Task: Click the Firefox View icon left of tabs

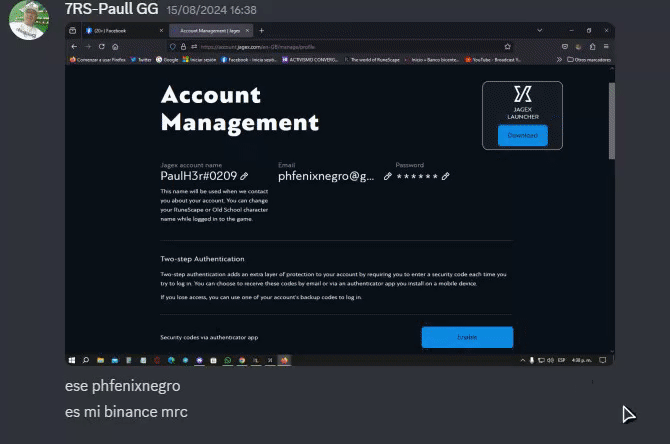Action: (x=73, y=31)
